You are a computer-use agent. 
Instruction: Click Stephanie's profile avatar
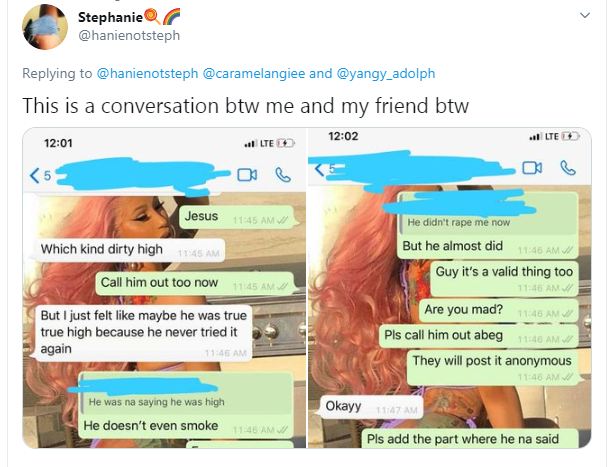tap(45, 27)
